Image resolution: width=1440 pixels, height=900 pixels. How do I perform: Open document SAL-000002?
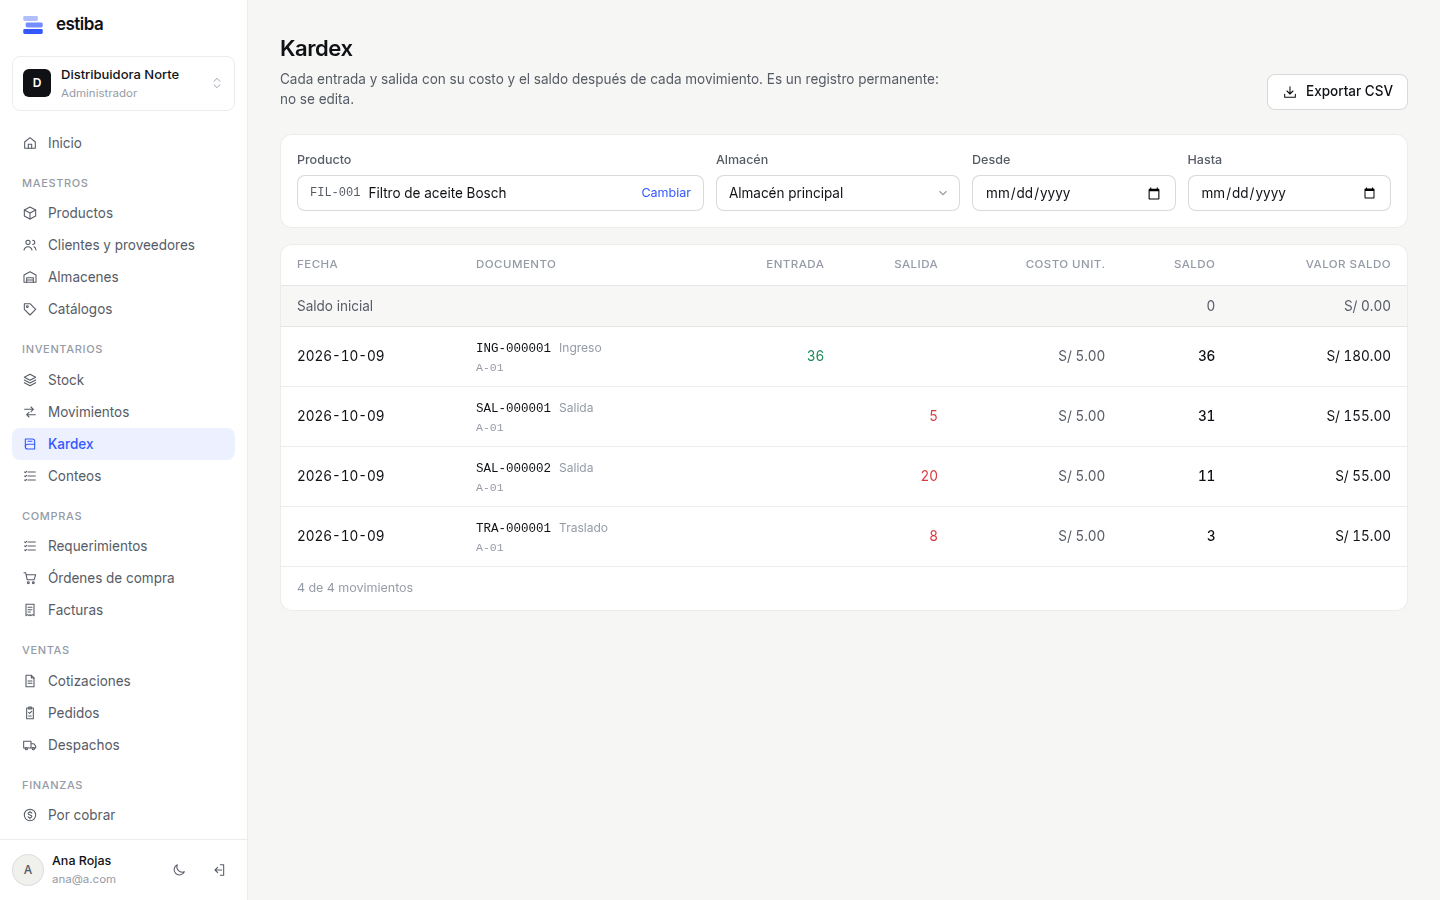(x=513, y=468)
